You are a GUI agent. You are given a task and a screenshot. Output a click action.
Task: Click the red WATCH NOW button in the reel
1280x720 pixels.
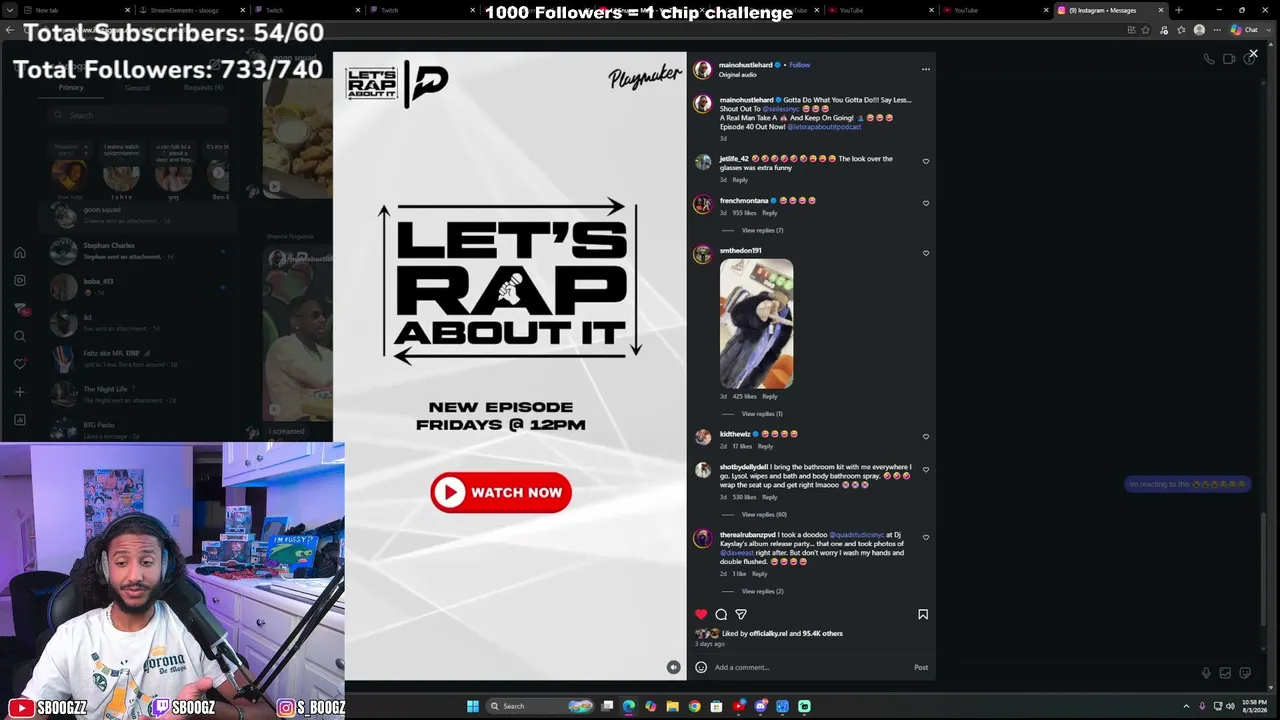(x=501, y=492)
